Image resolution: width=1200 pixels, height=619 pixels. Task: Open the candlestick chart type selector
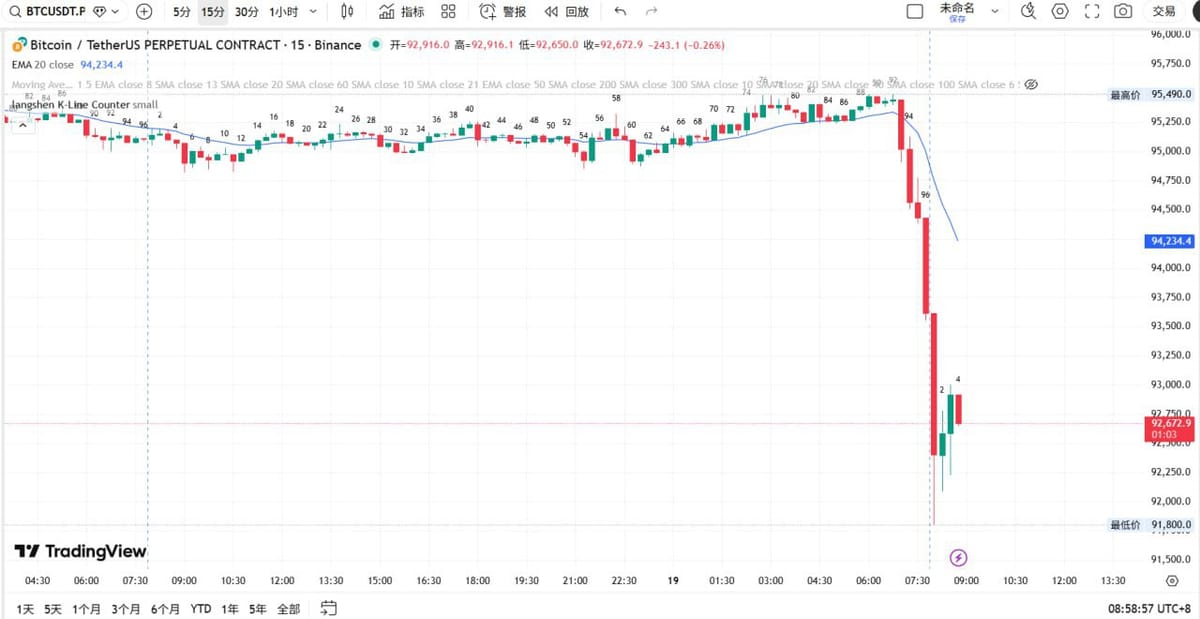[x=347, y=12]
